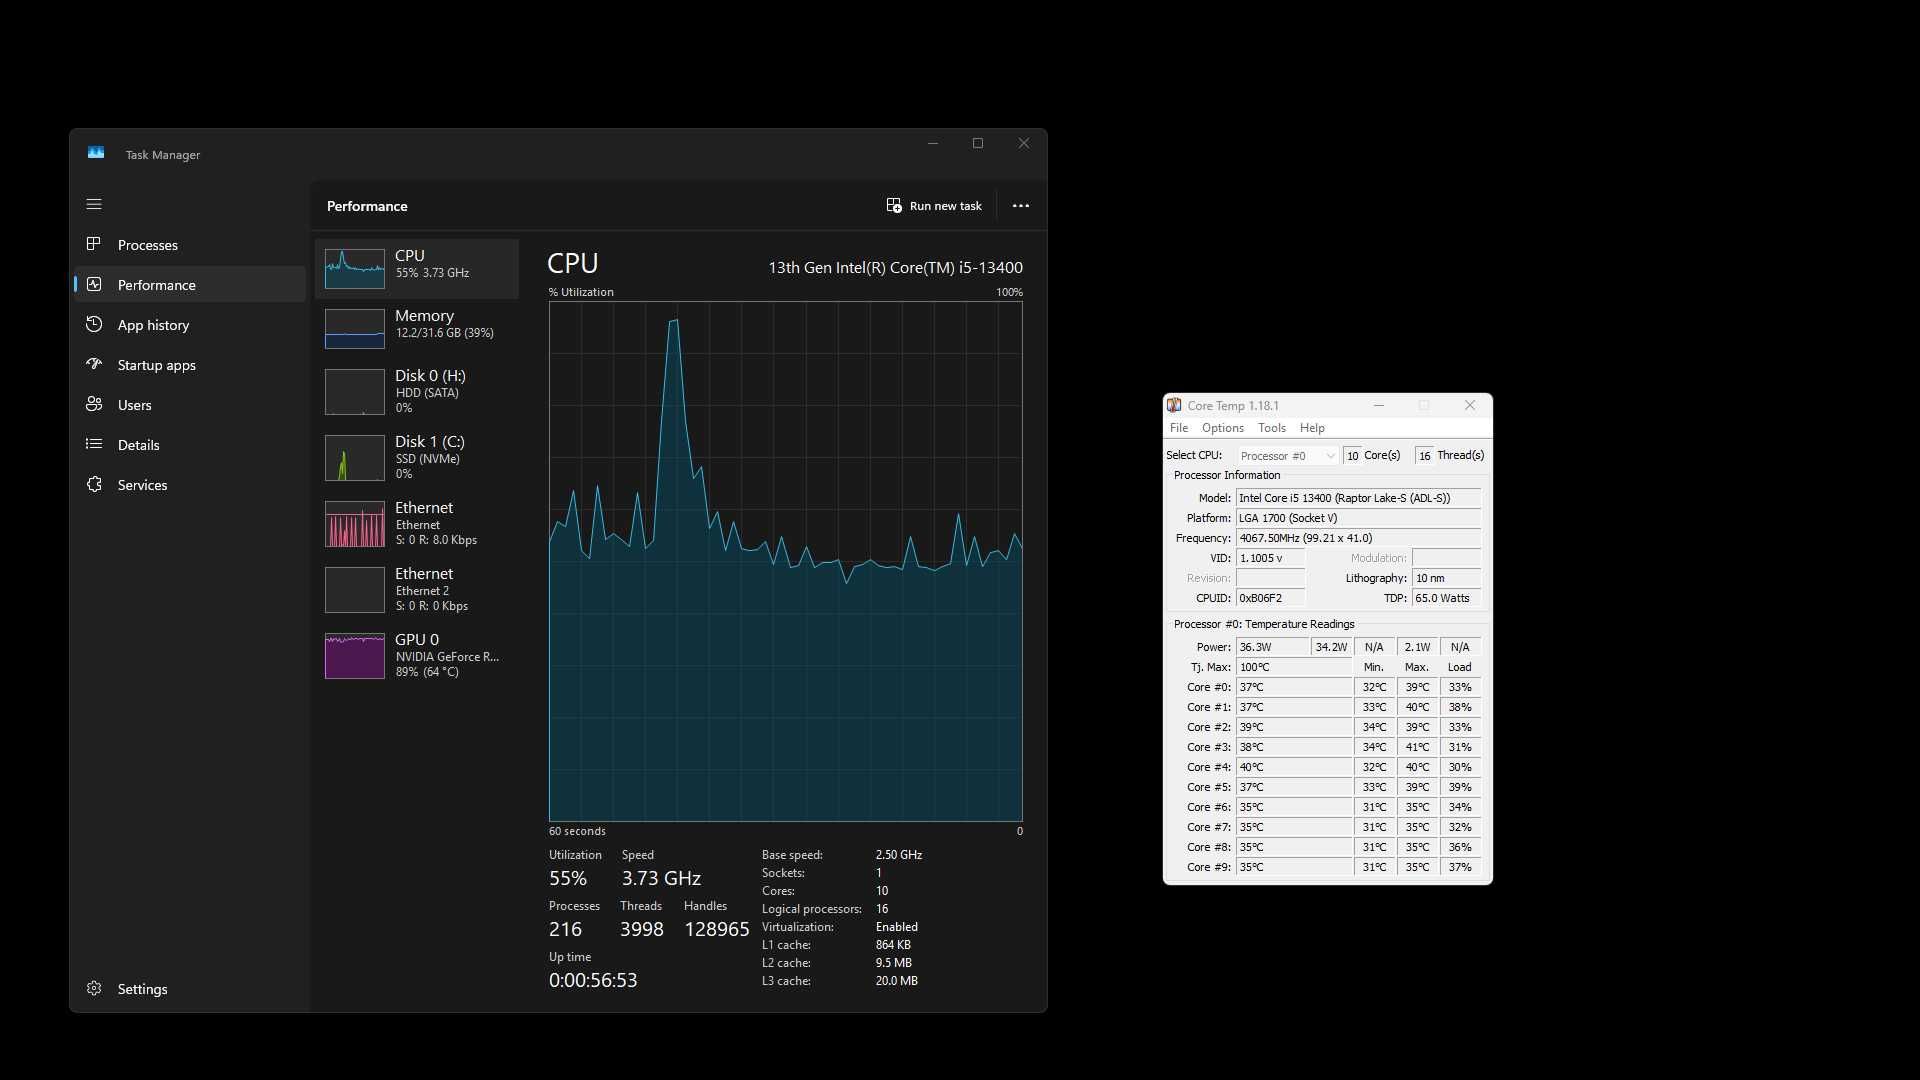Open the Details page
Image resolution: width=1920 pixels, height=1080 pixels.
pos(190,444)
